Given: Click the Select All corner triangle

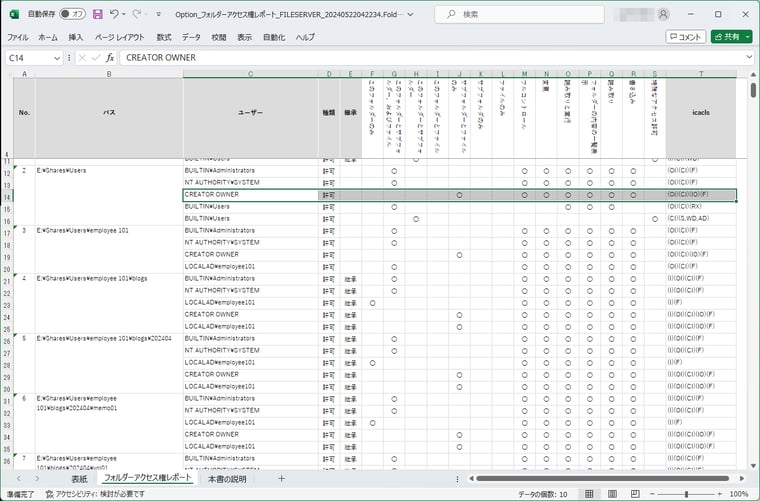Looking at the screenshot, I should click(x=7, y=74).
